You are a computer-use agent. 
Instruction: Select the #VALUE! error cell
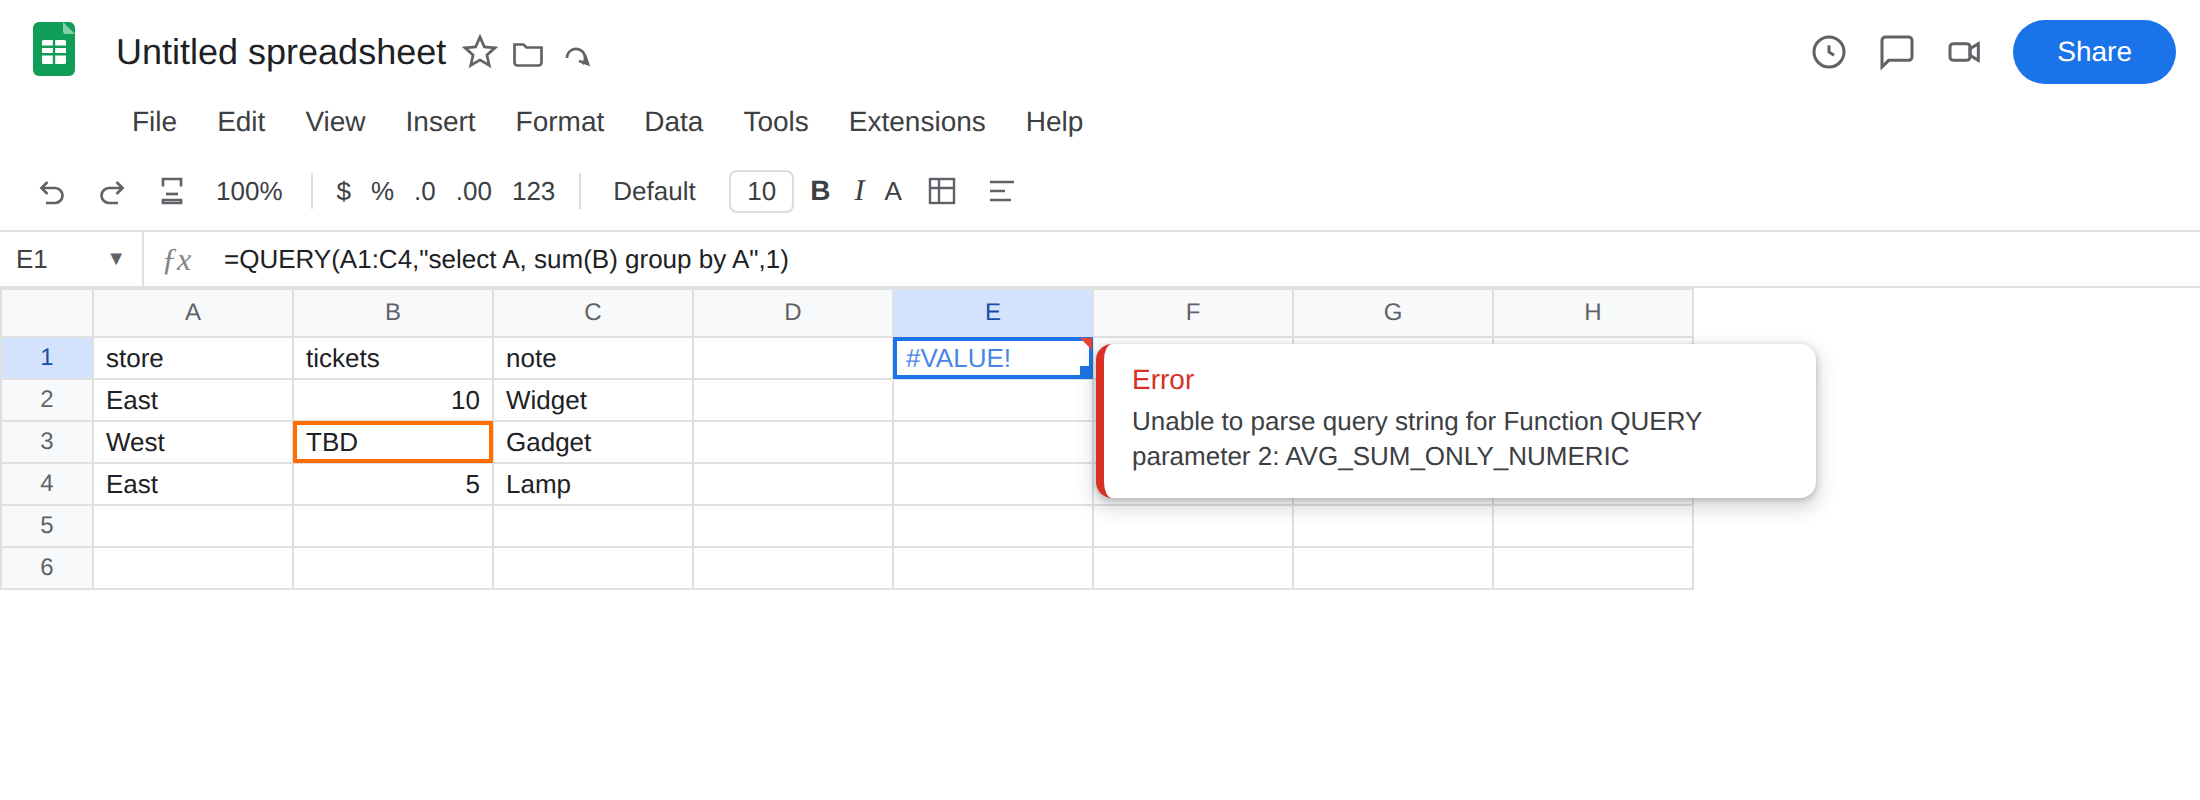tap(993, 358)
